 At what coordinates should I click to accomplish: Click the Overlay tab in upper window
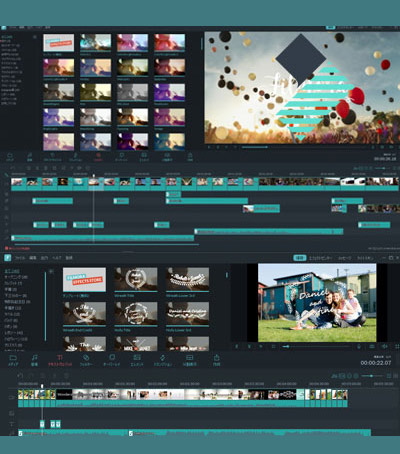click(121, 156)
